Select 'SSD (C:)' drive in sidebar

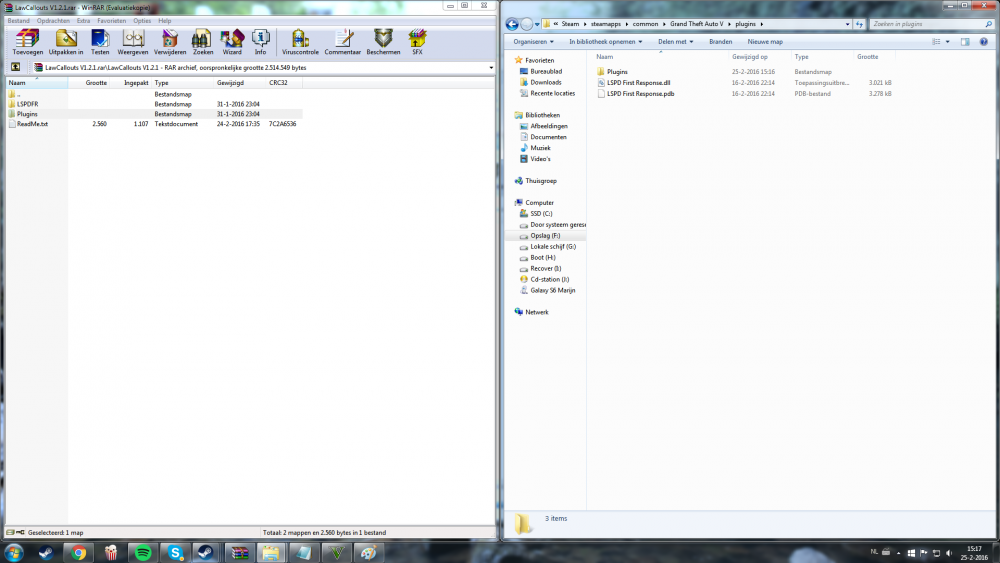point(541,214)
